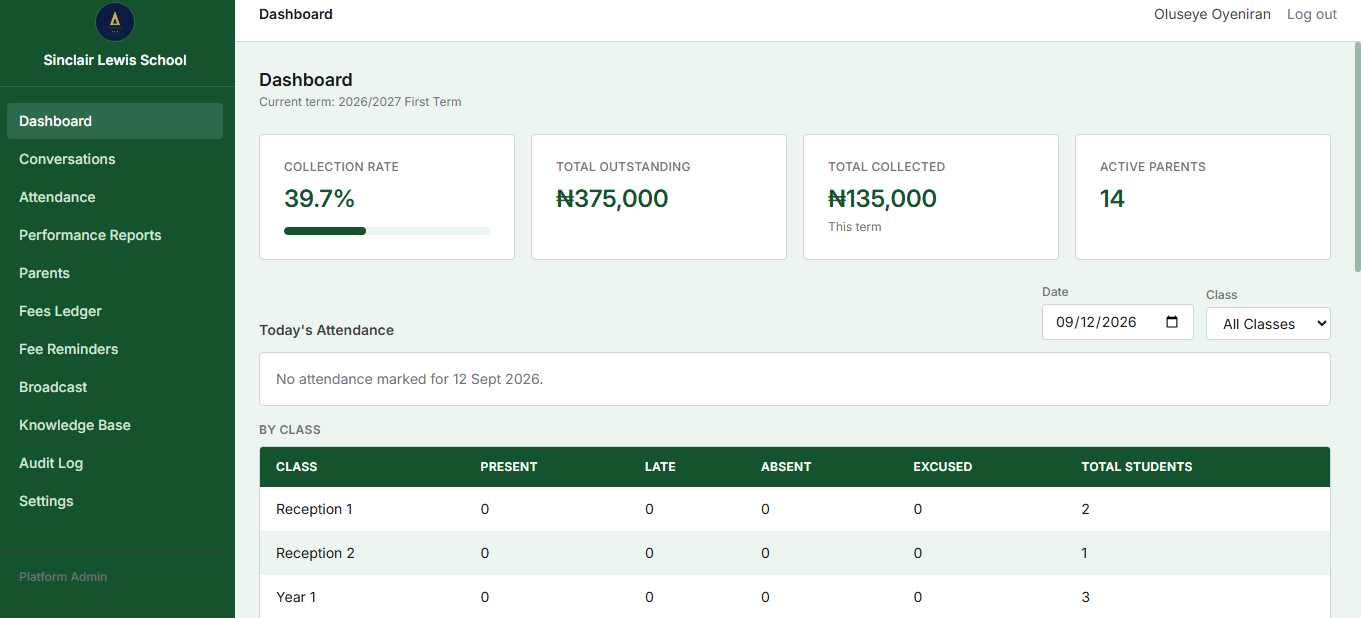1361x618 pixels.
Task: Click the Date input showing 09/12/2026
Action: [1117, 322]
